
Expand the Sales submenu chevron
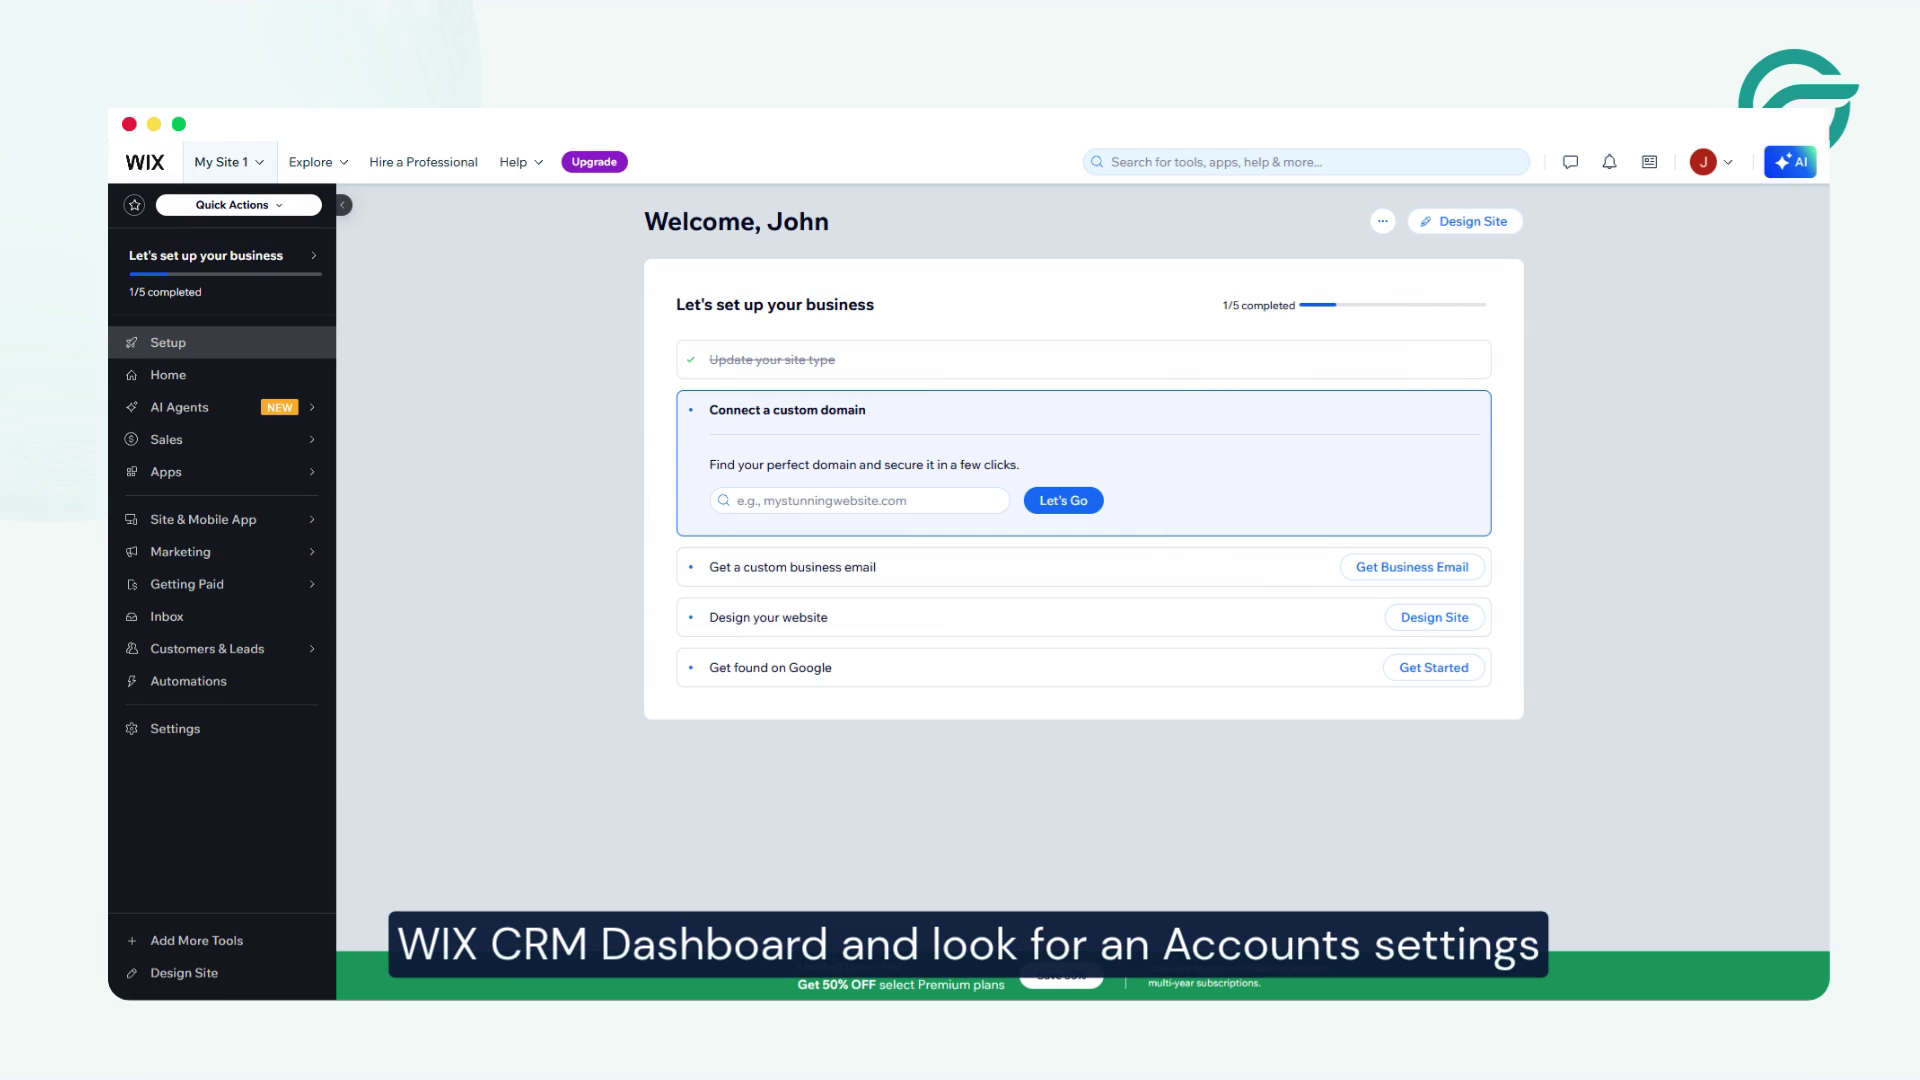coord(312,440)
